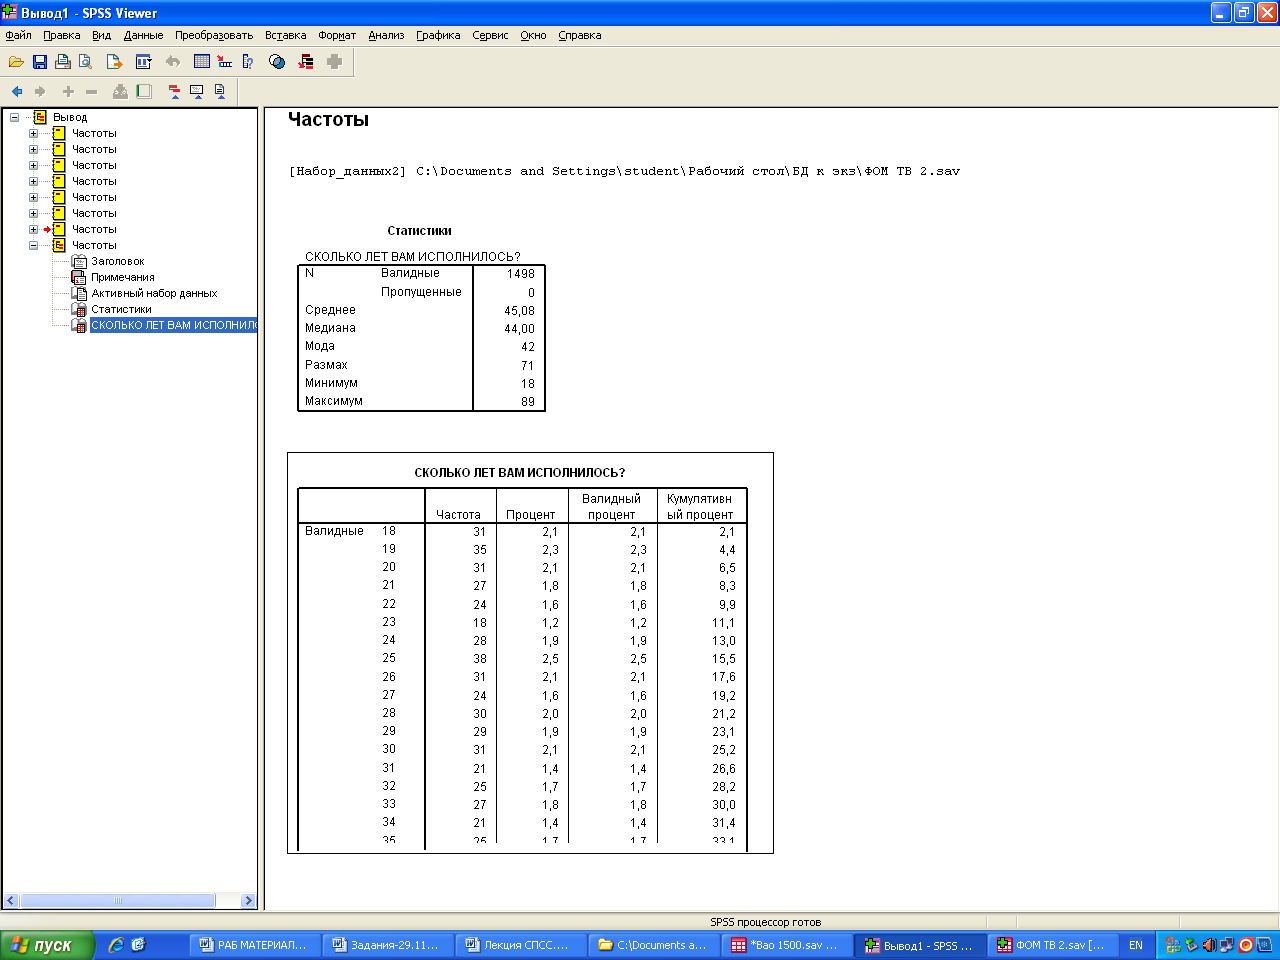Click the Hide item closed-book icon
The height and width of the screenshot is (960, 1280).
(x=144, y=91)
